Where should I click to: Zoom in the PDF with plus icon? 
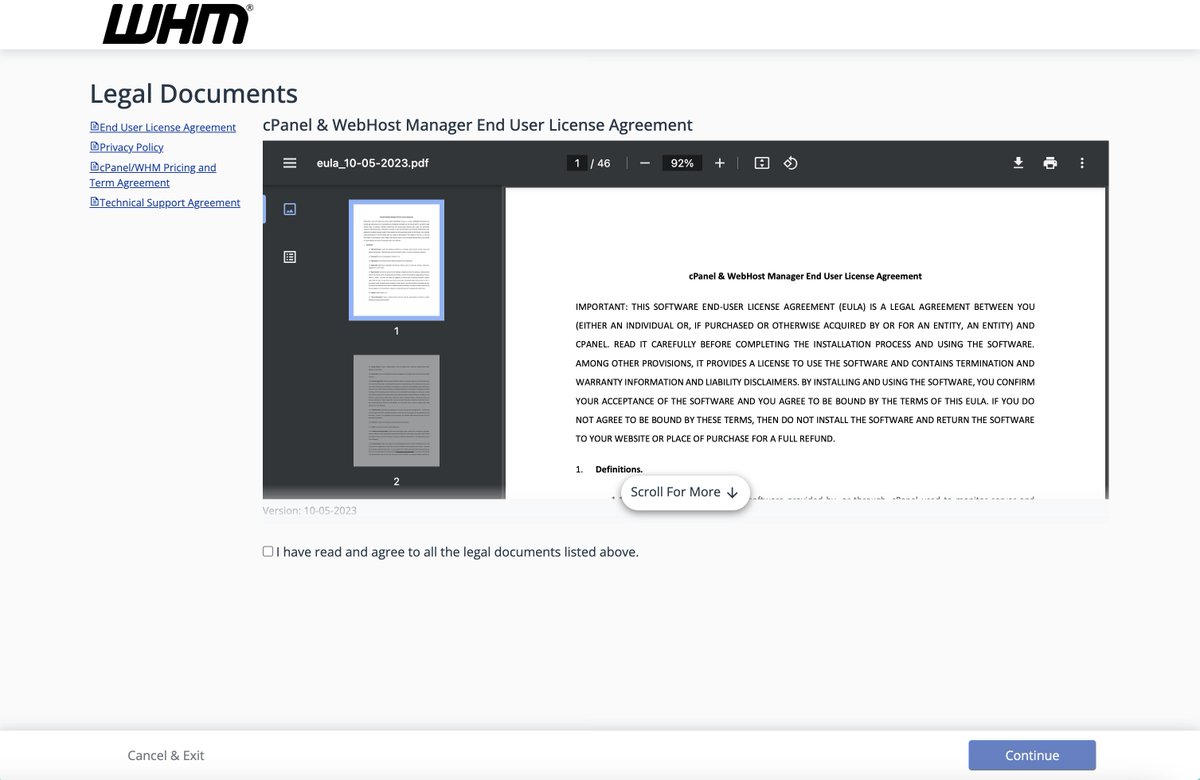click(719, 163)
